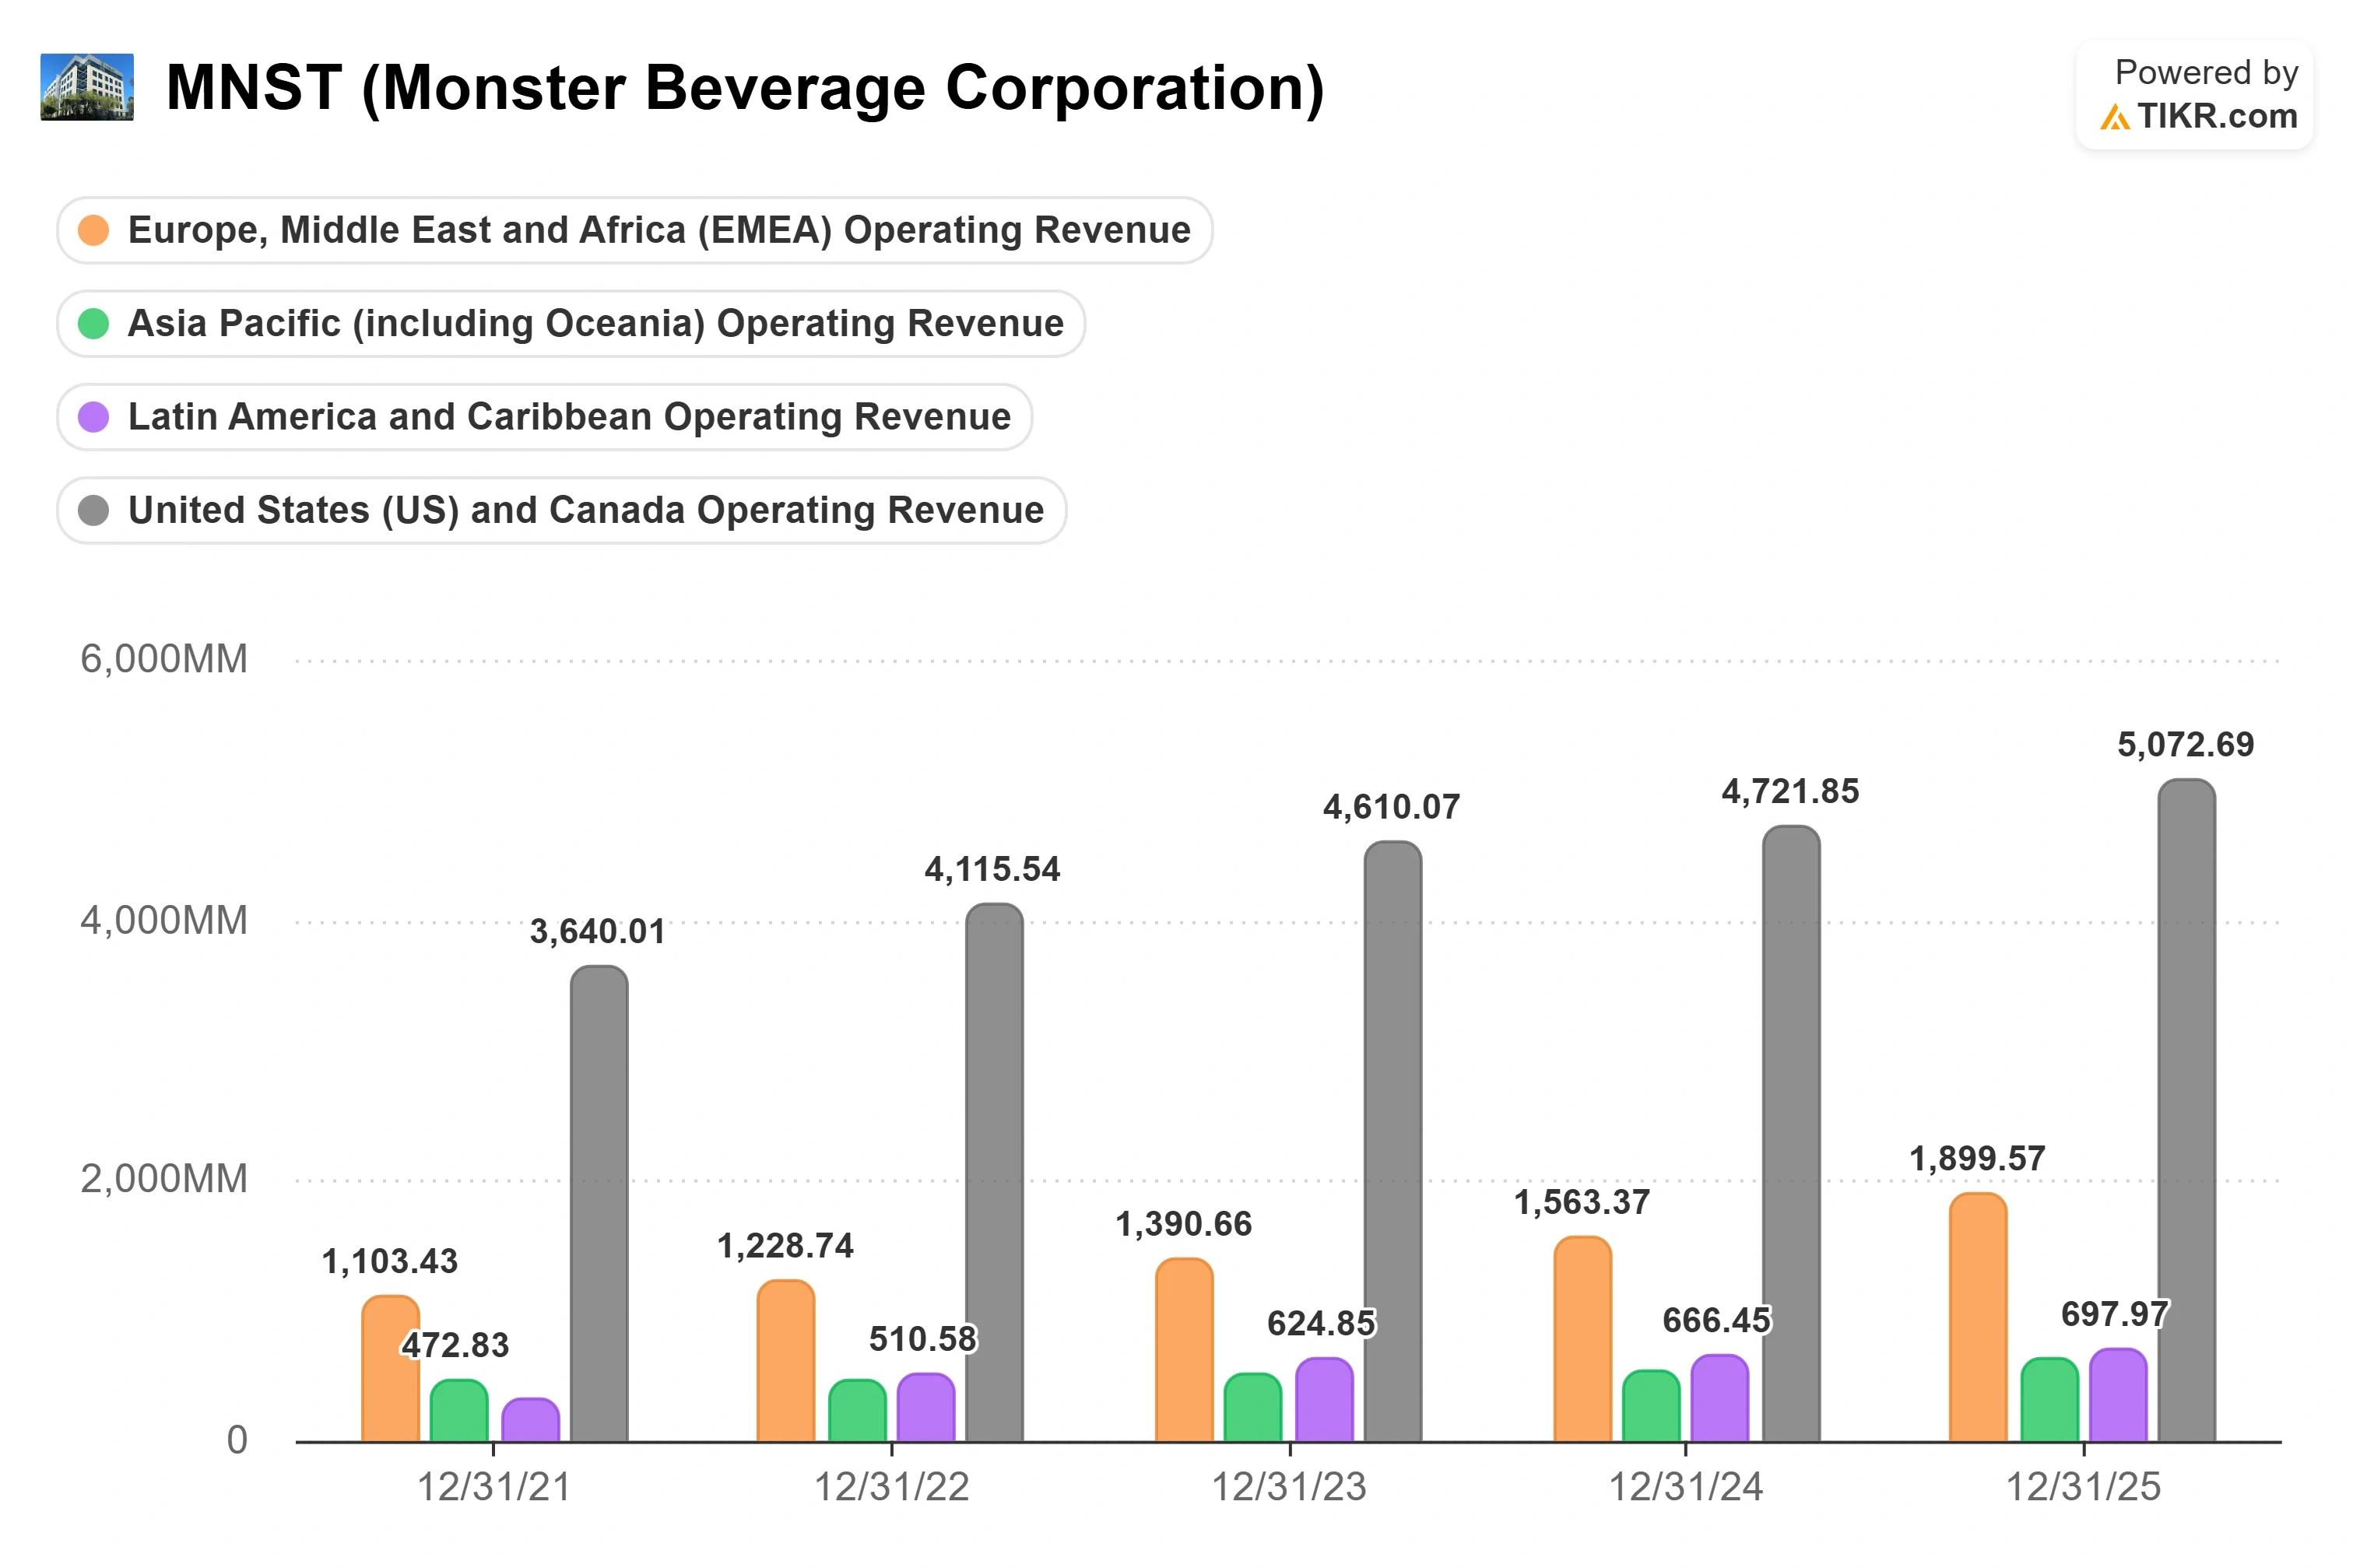Click the 0 y-axis label
The image size is (2353, 1568).
tap(237, 1441)
